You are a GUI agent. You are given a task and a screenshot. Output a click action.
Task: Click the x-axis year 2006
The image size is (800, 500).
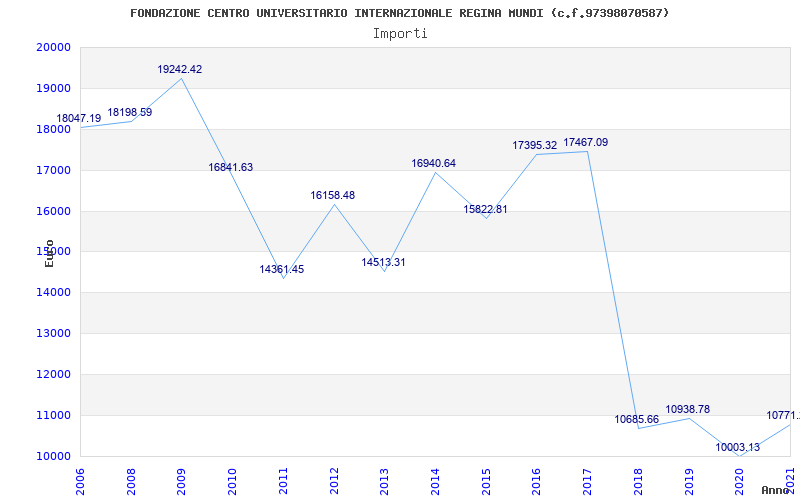click(80, 481)
